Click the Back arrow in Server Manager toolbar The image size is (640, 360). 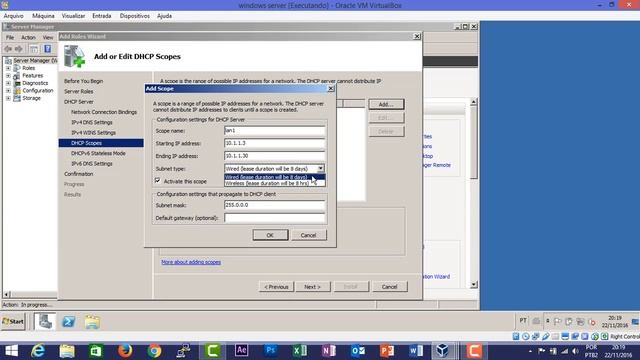click(x=8, y=49)
